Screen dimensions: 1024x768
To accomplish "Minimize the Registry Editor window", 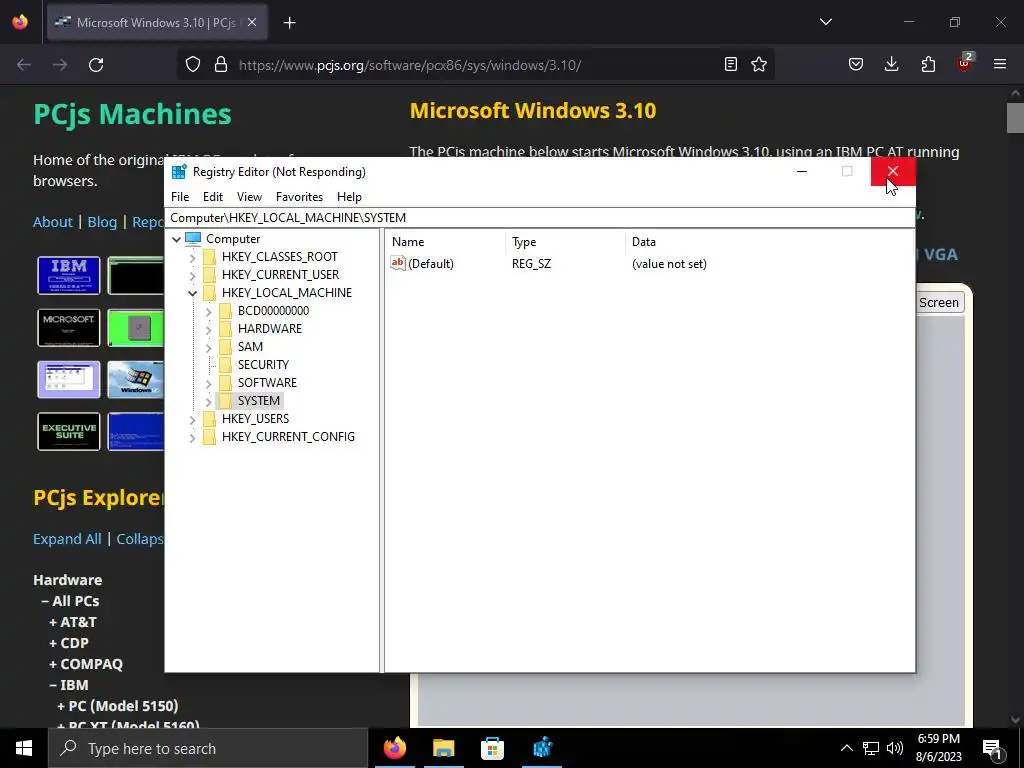I will [x=802, y=171].
